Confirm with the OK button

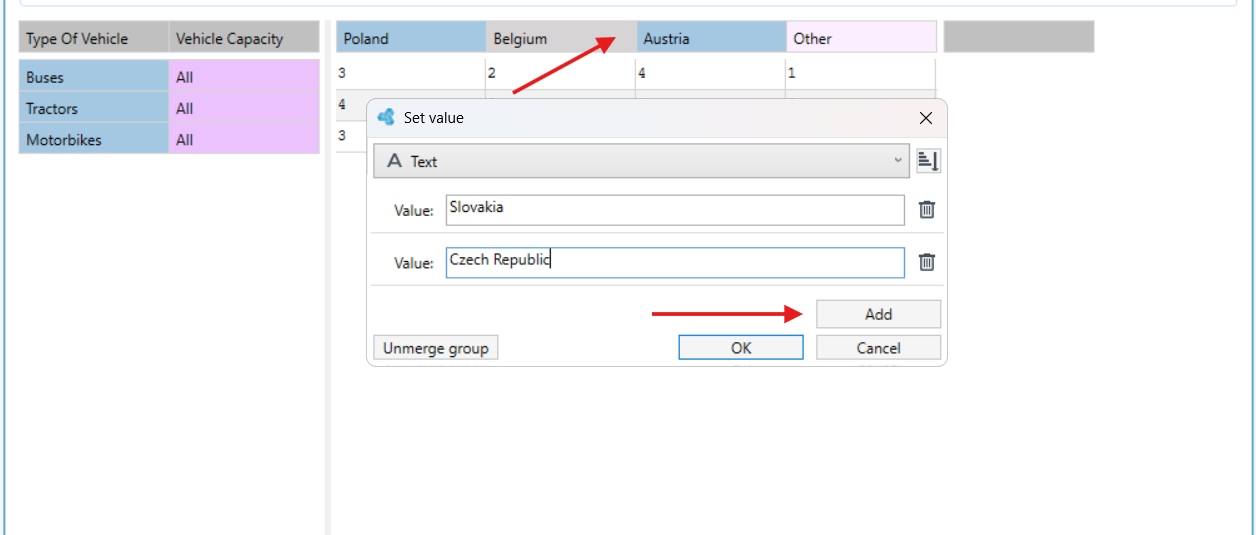741,348
